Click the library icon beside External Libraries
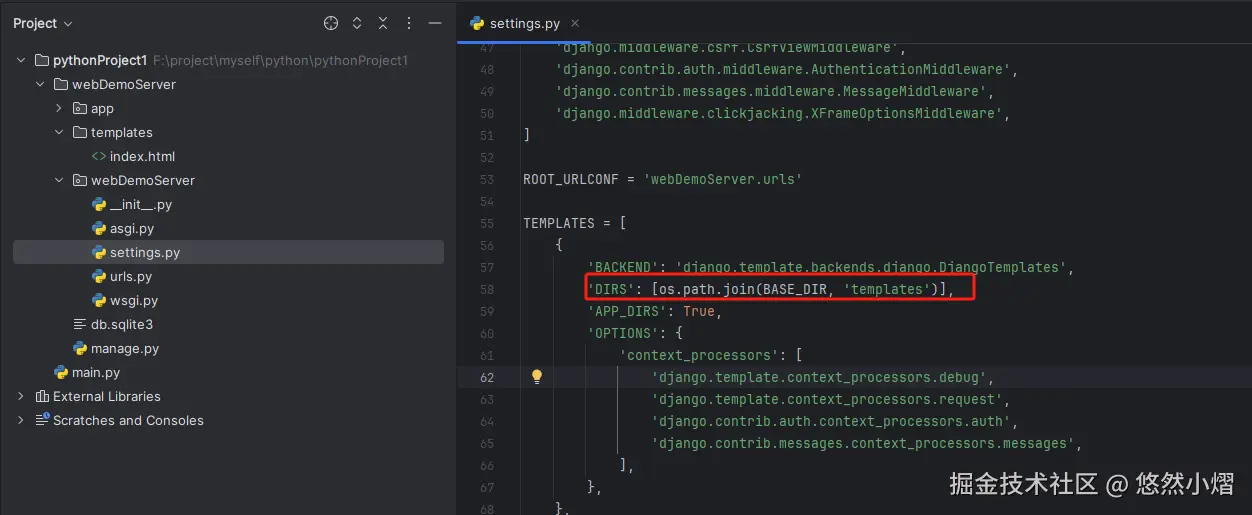The width and height of the screenshot is (1252, 515). point(42,396)
